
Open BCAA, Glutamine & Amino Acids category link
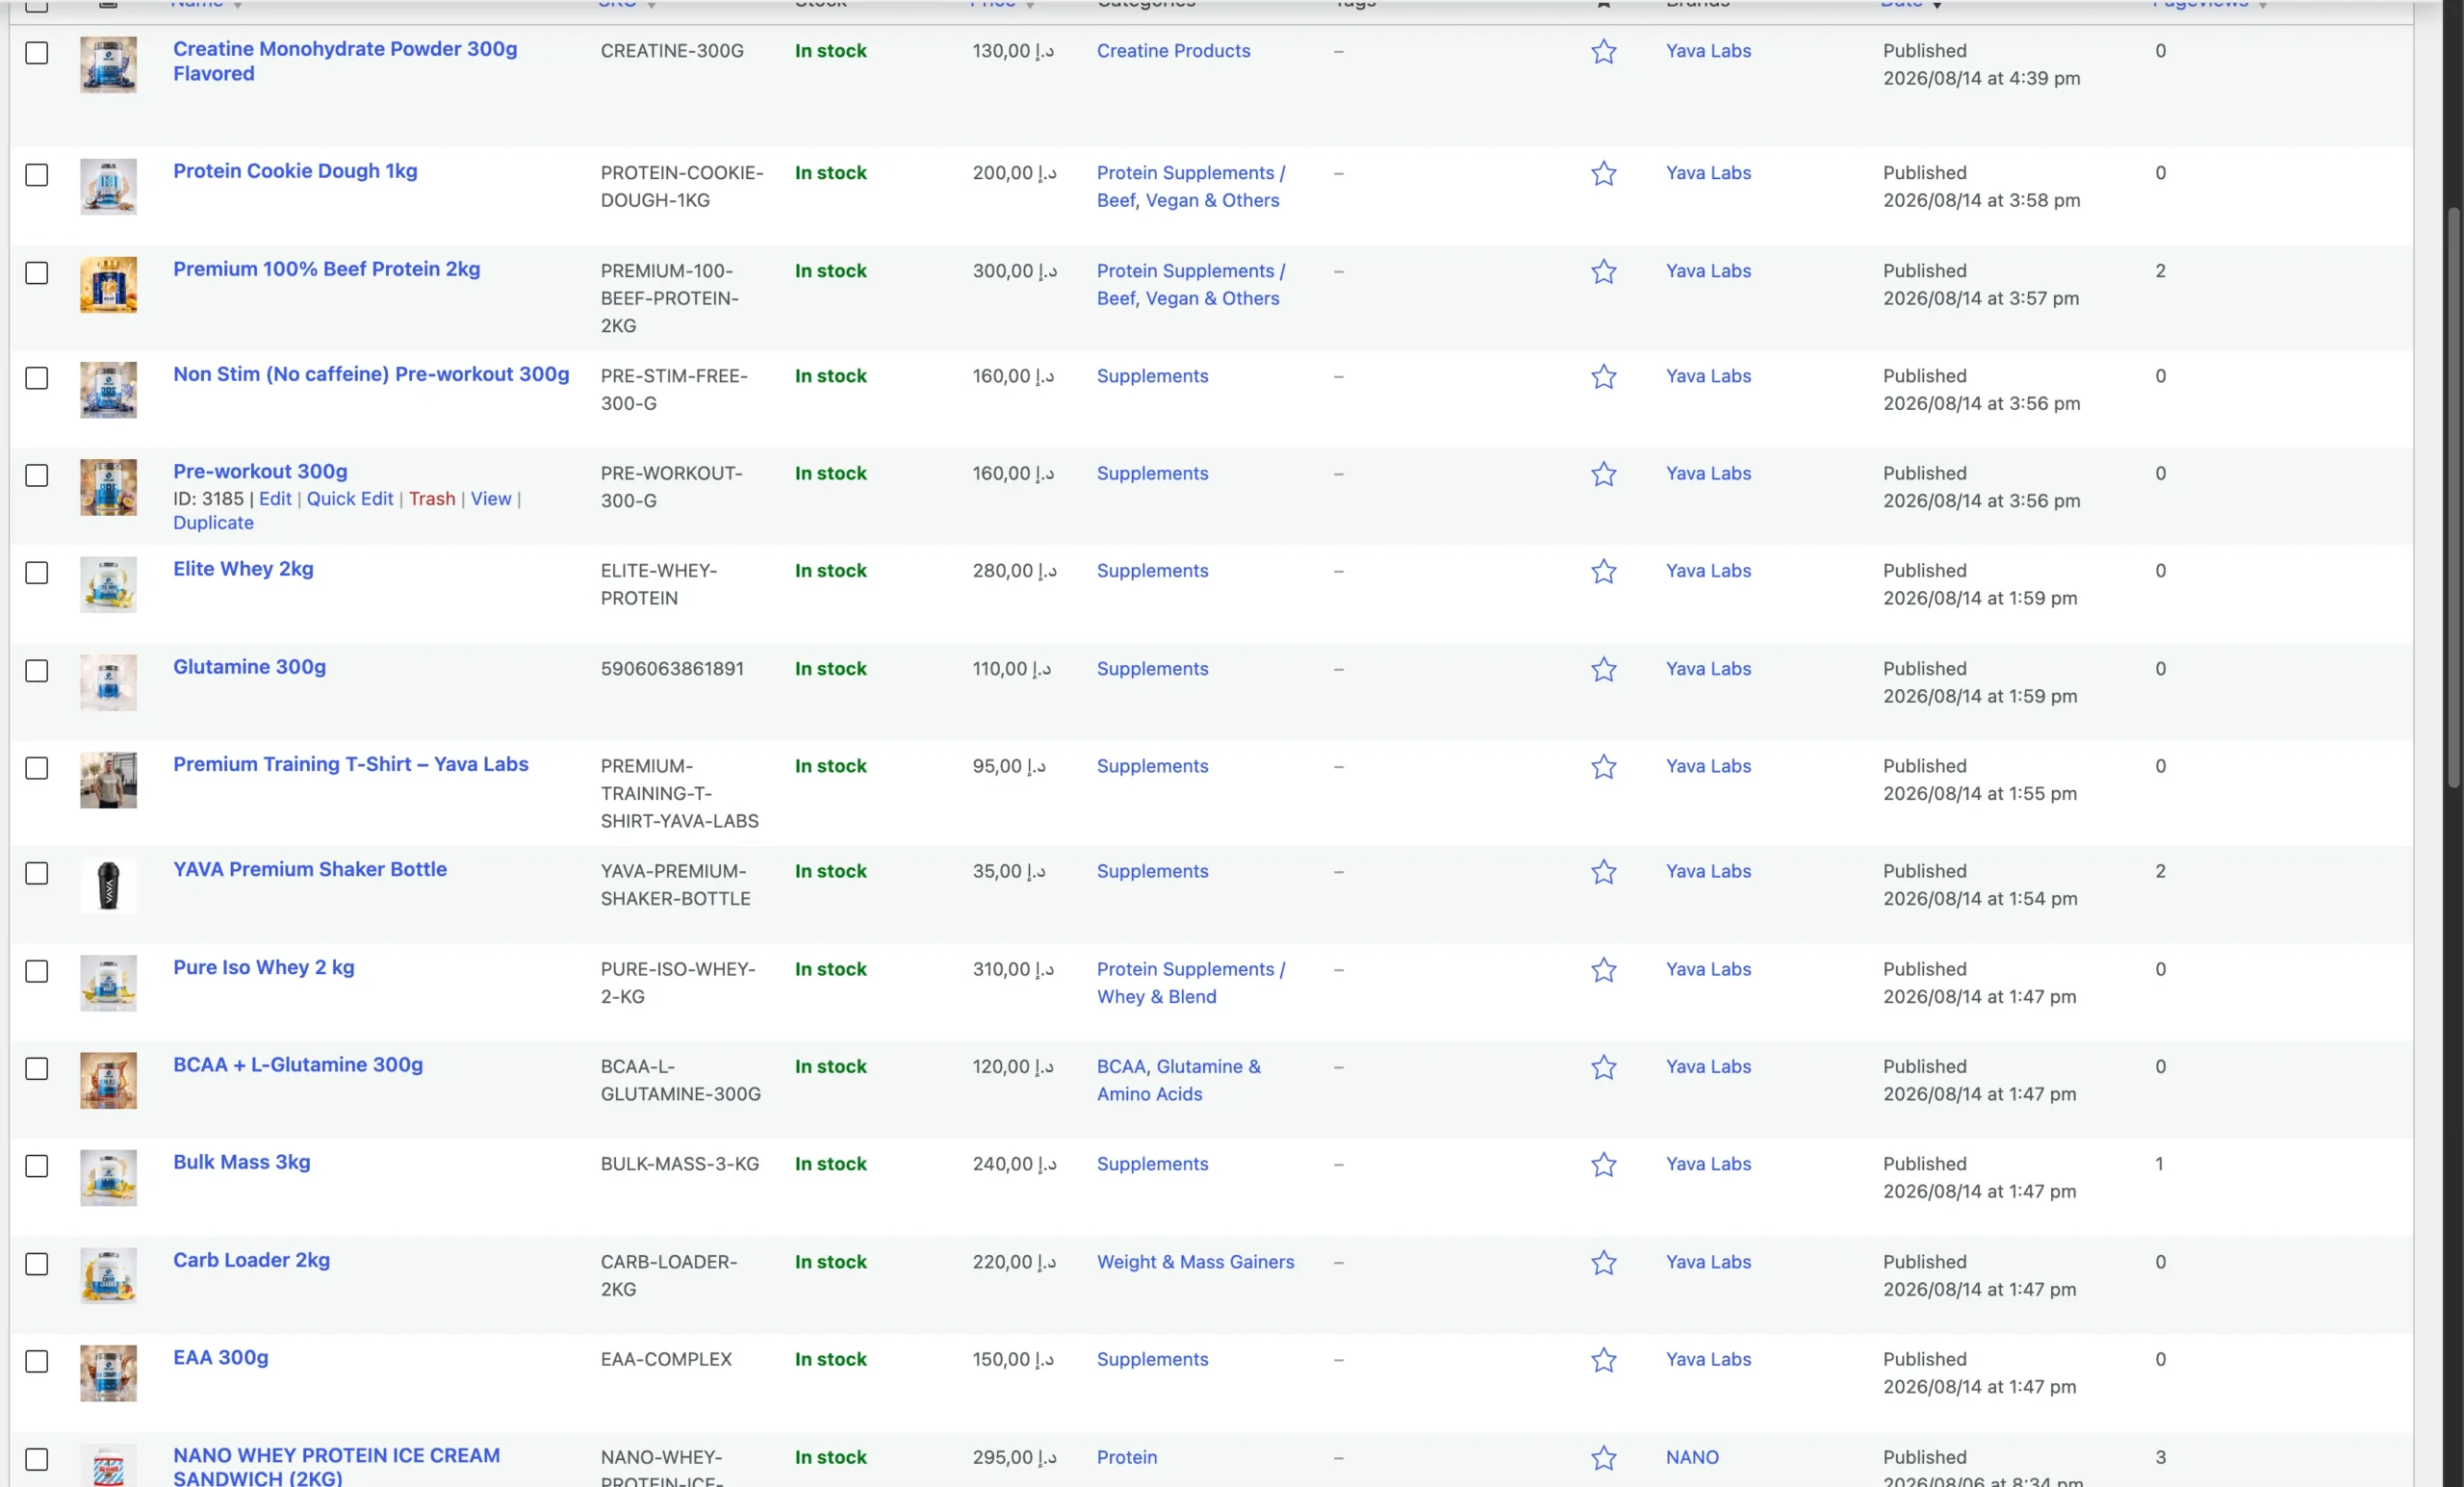1179,1080
